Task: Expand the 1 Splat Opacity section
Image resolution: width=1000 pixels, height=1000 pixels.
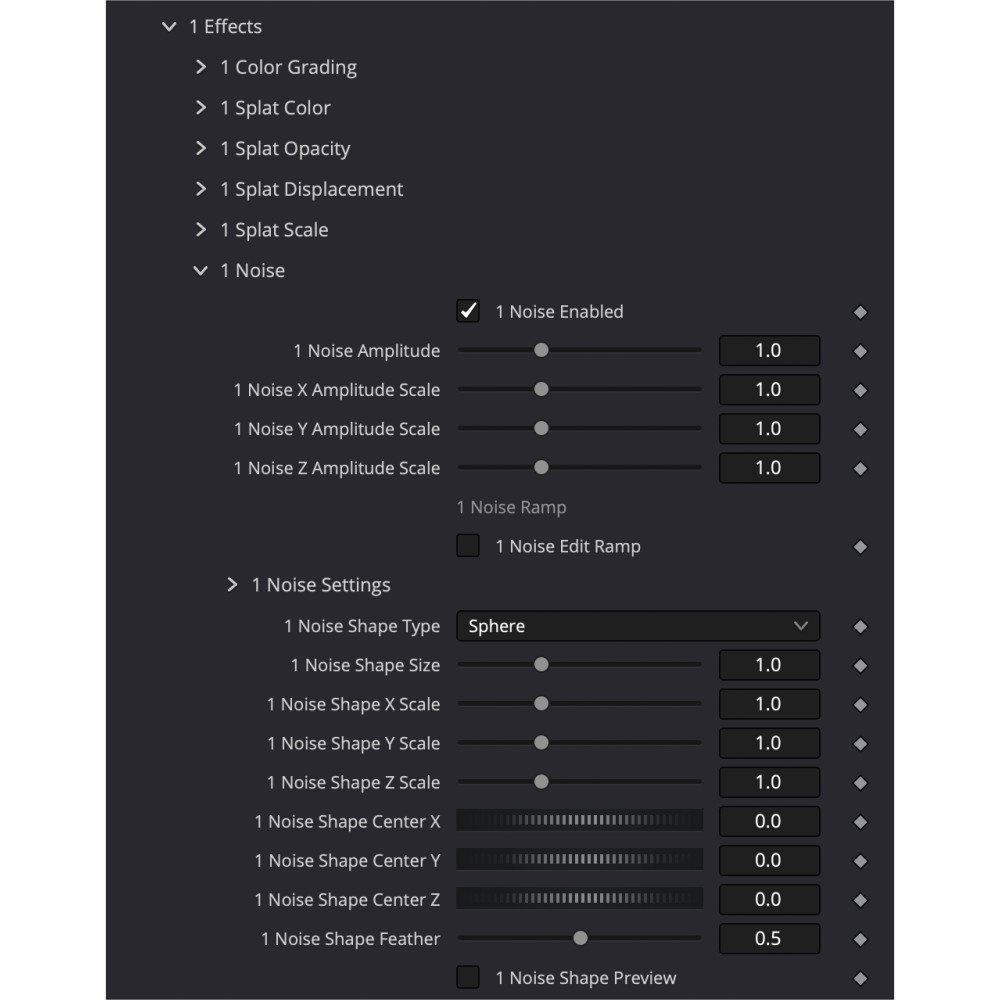Action: click(200, 149)
